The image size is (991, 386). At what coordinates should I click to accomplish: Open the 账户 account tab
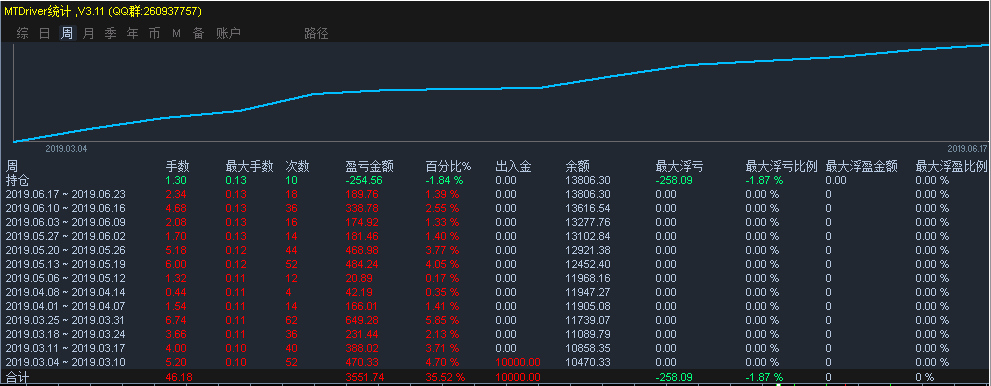pyautogui.click(x=229, y=33)
